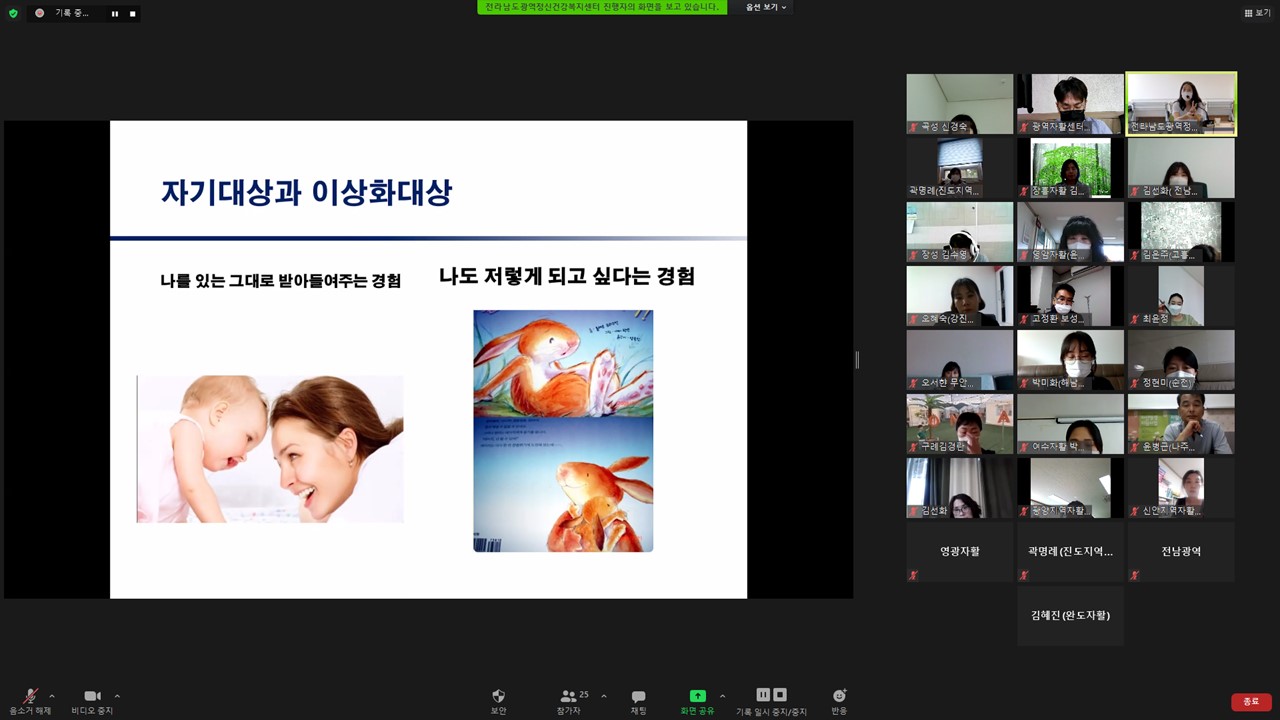This screenshot has width=1280, height=720.
Task: Open the Security (보안) shield icon
Action: tap(498, 697)
